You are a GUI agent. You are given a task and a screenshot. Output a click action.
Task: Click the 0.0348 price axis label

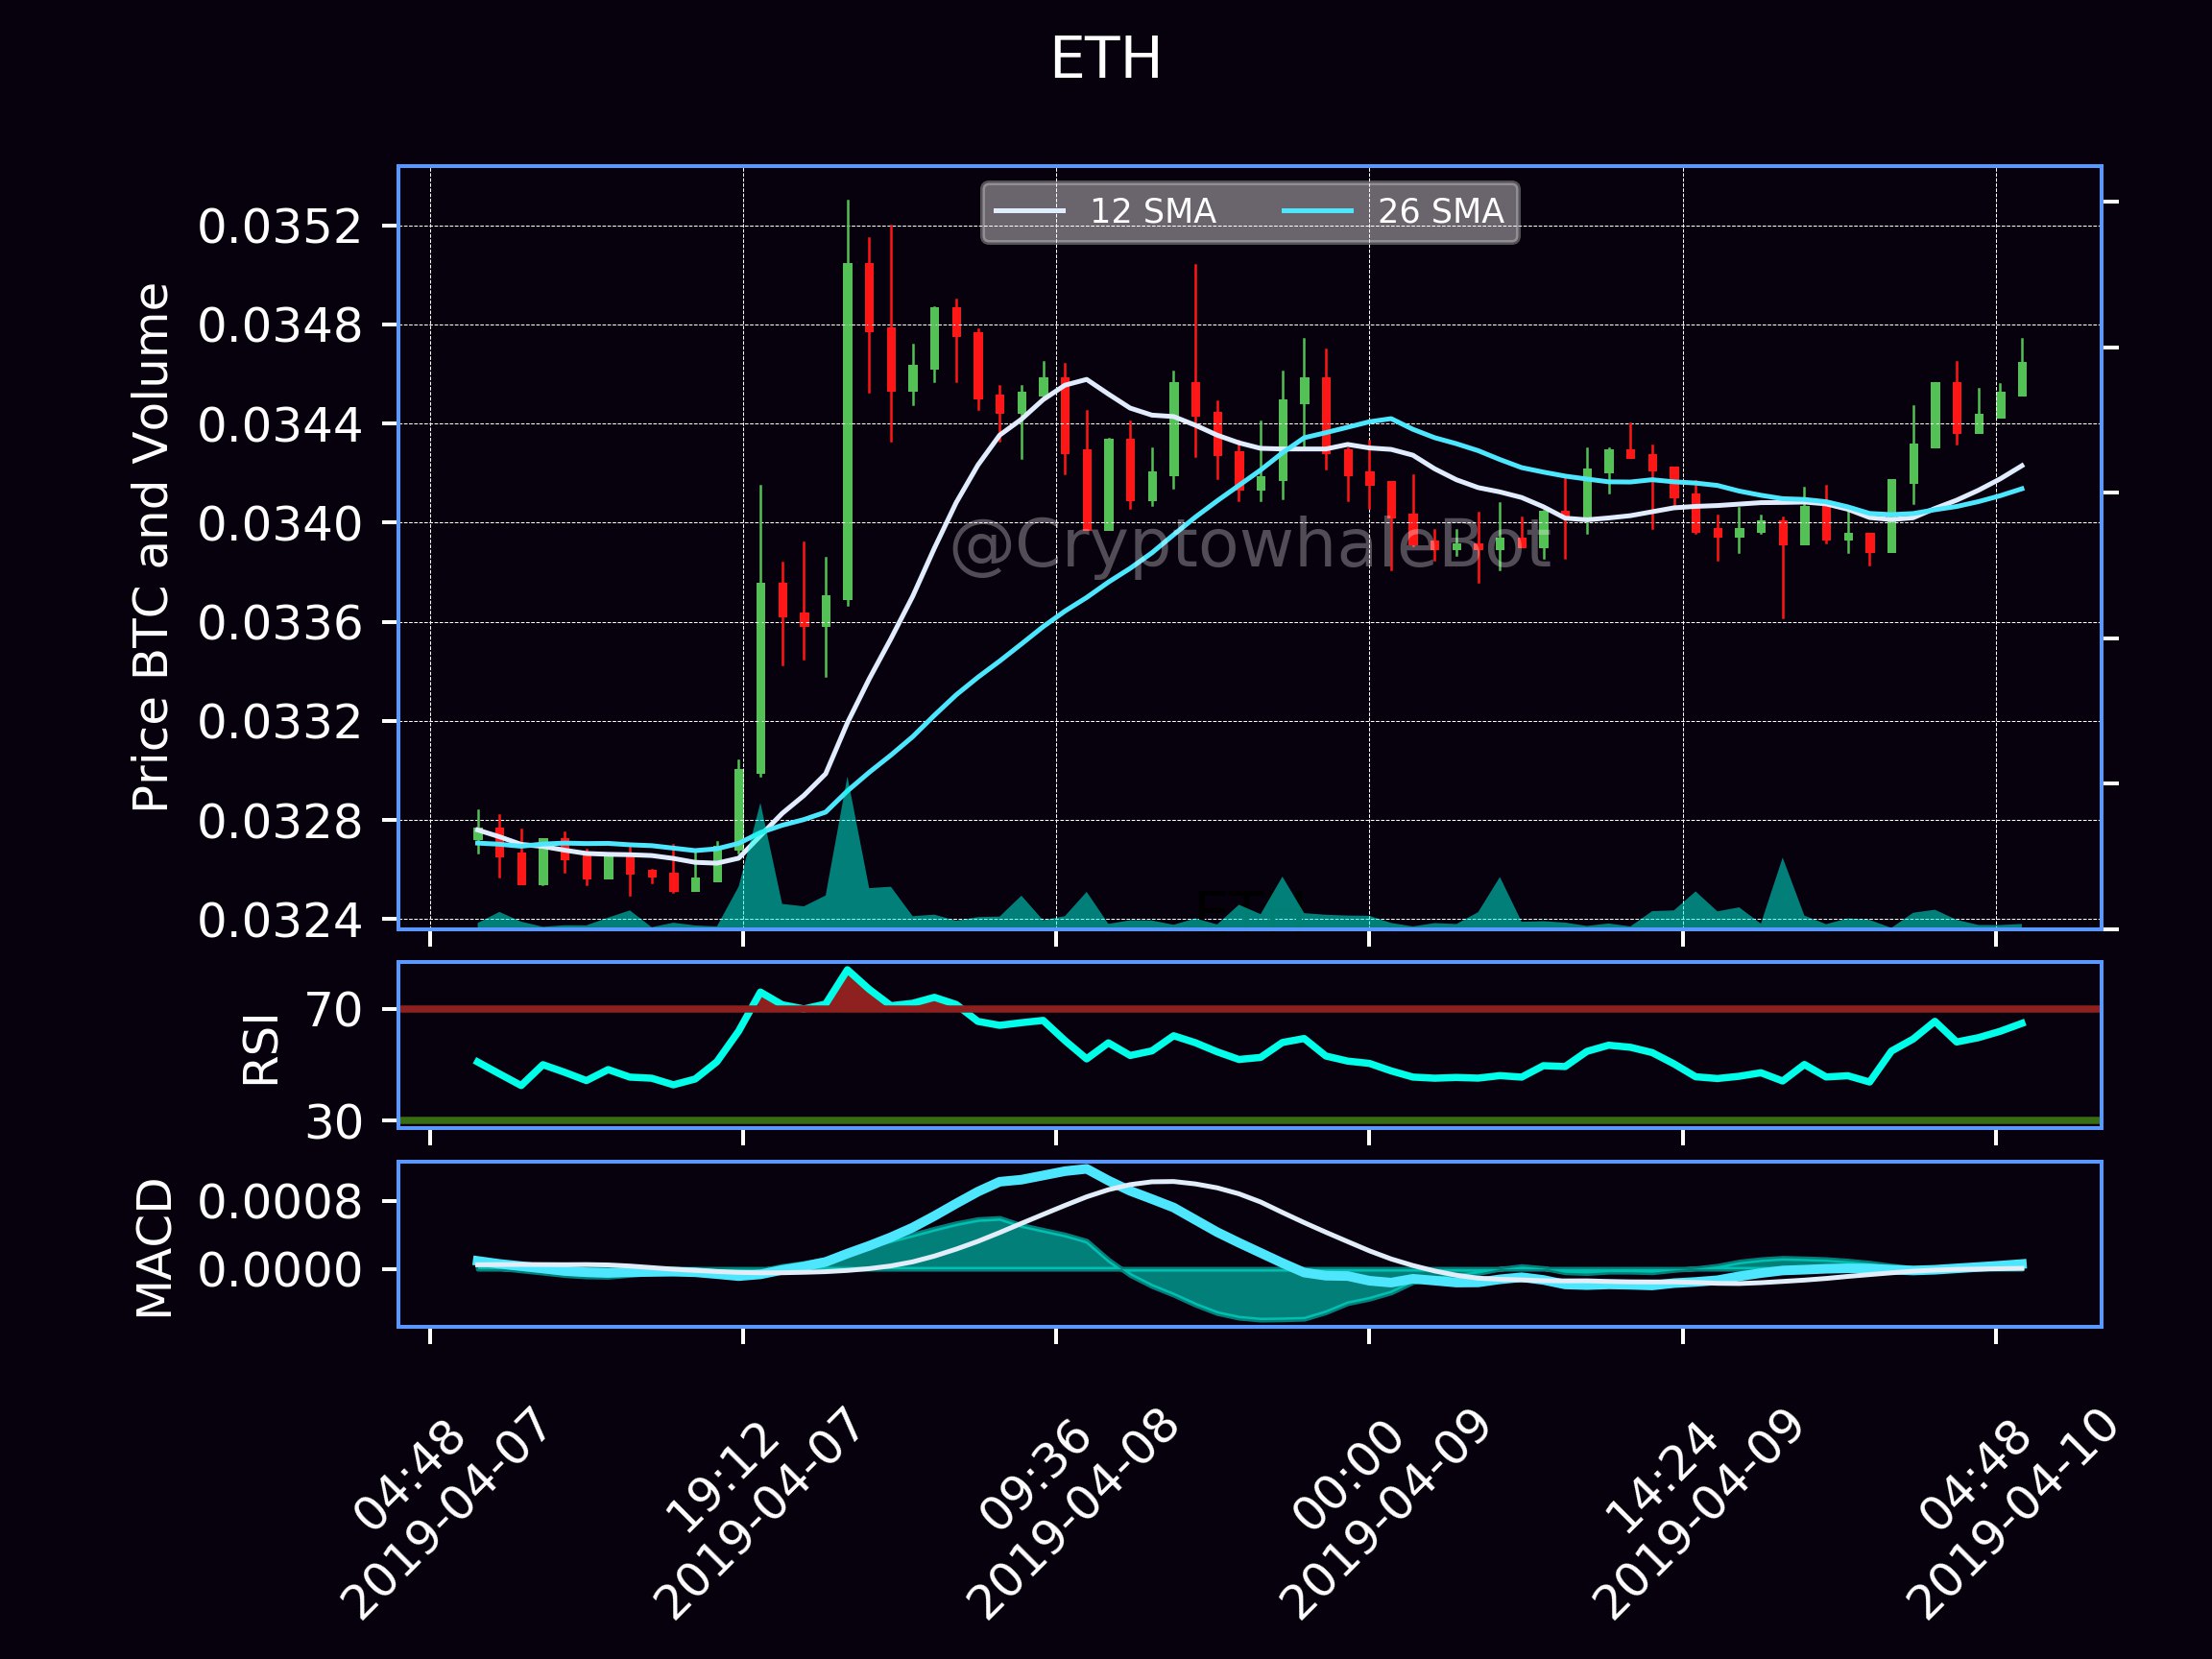coord(279,326)
